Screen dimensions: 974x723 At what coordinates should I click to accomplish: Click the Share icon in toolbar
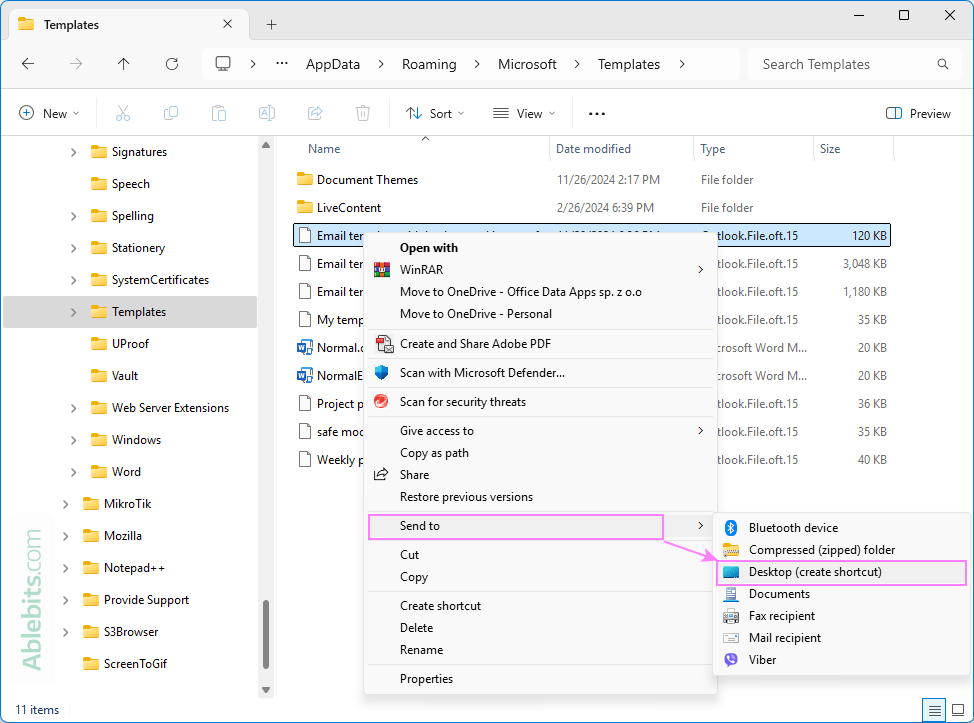coord(315,114)
